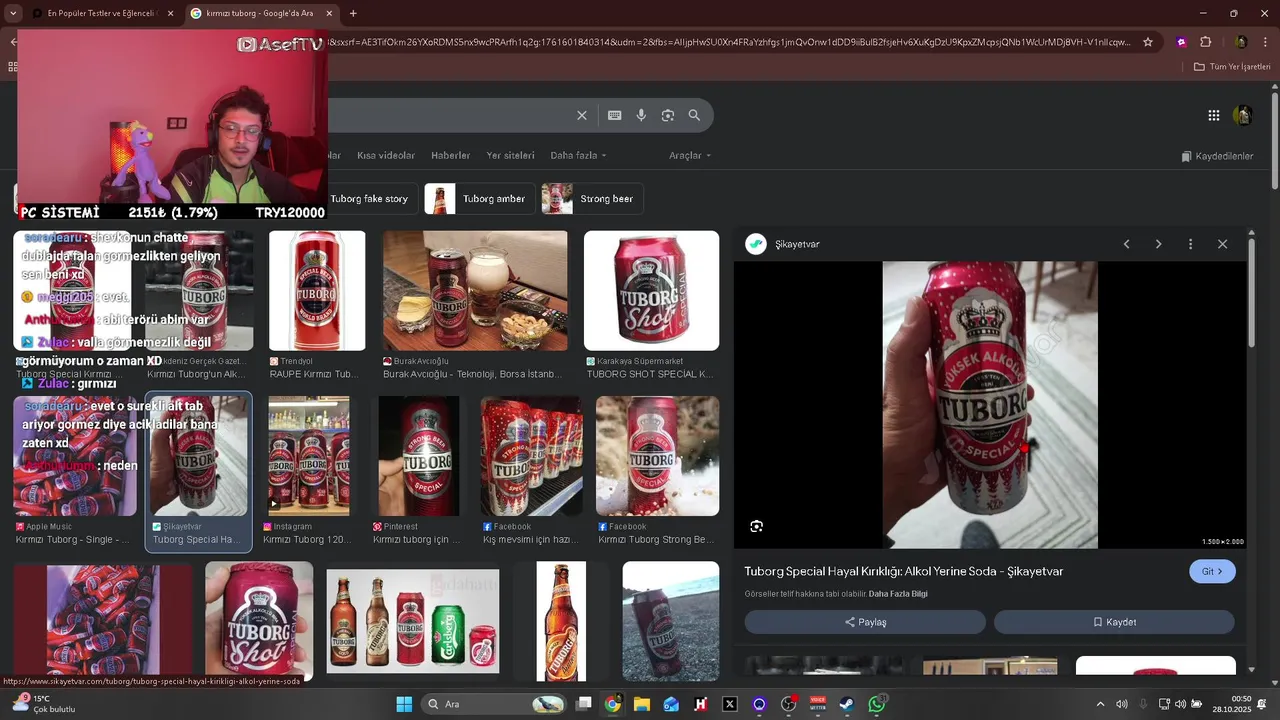The width and height of the screenshot is (1280, 720).
Task: Open the Windows Start menu
Action: coord(404,704)
